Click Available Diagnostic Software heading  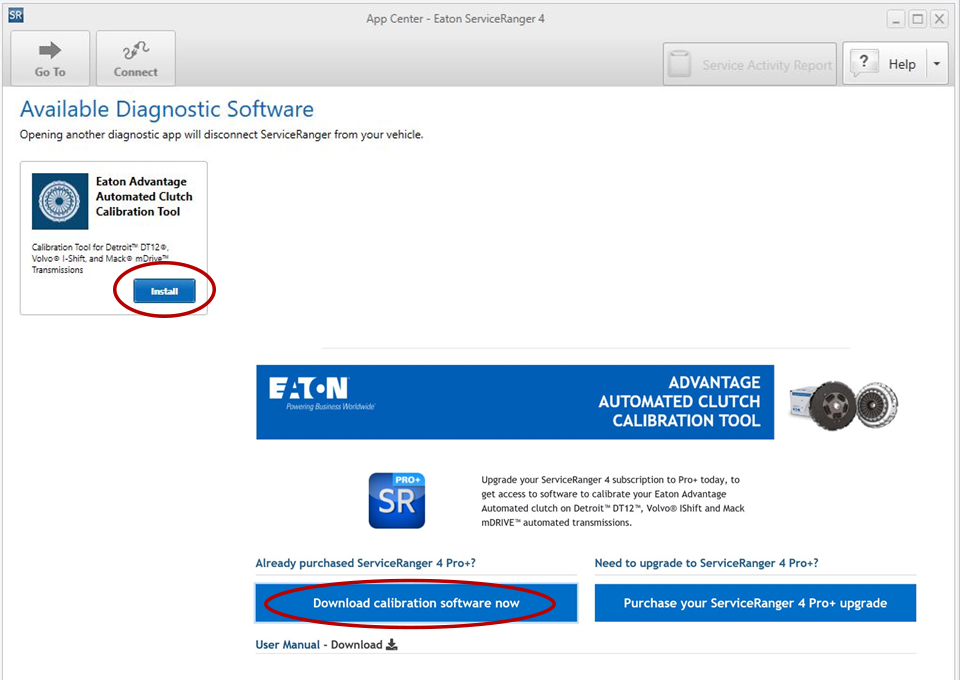click(167, 109)
